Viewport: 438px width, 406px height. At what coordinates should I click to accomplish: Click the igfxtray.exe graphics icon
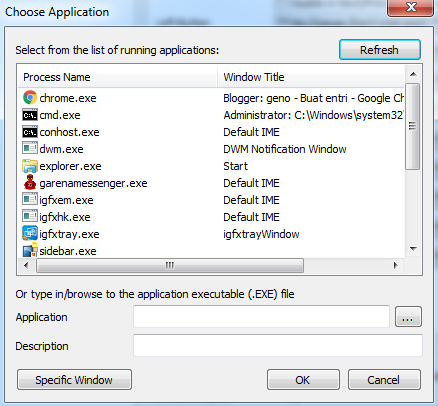coord(30,233)
